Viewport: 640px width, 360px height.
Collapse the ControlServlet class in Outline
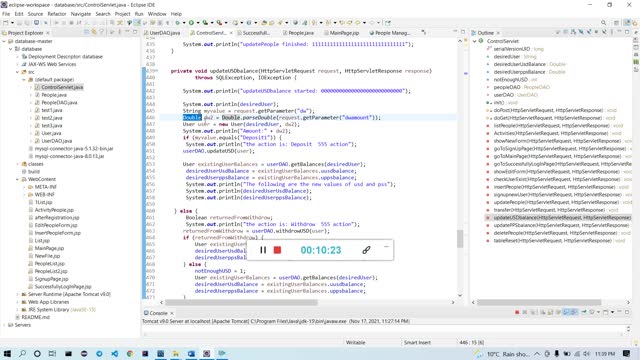tap(475, 41)
